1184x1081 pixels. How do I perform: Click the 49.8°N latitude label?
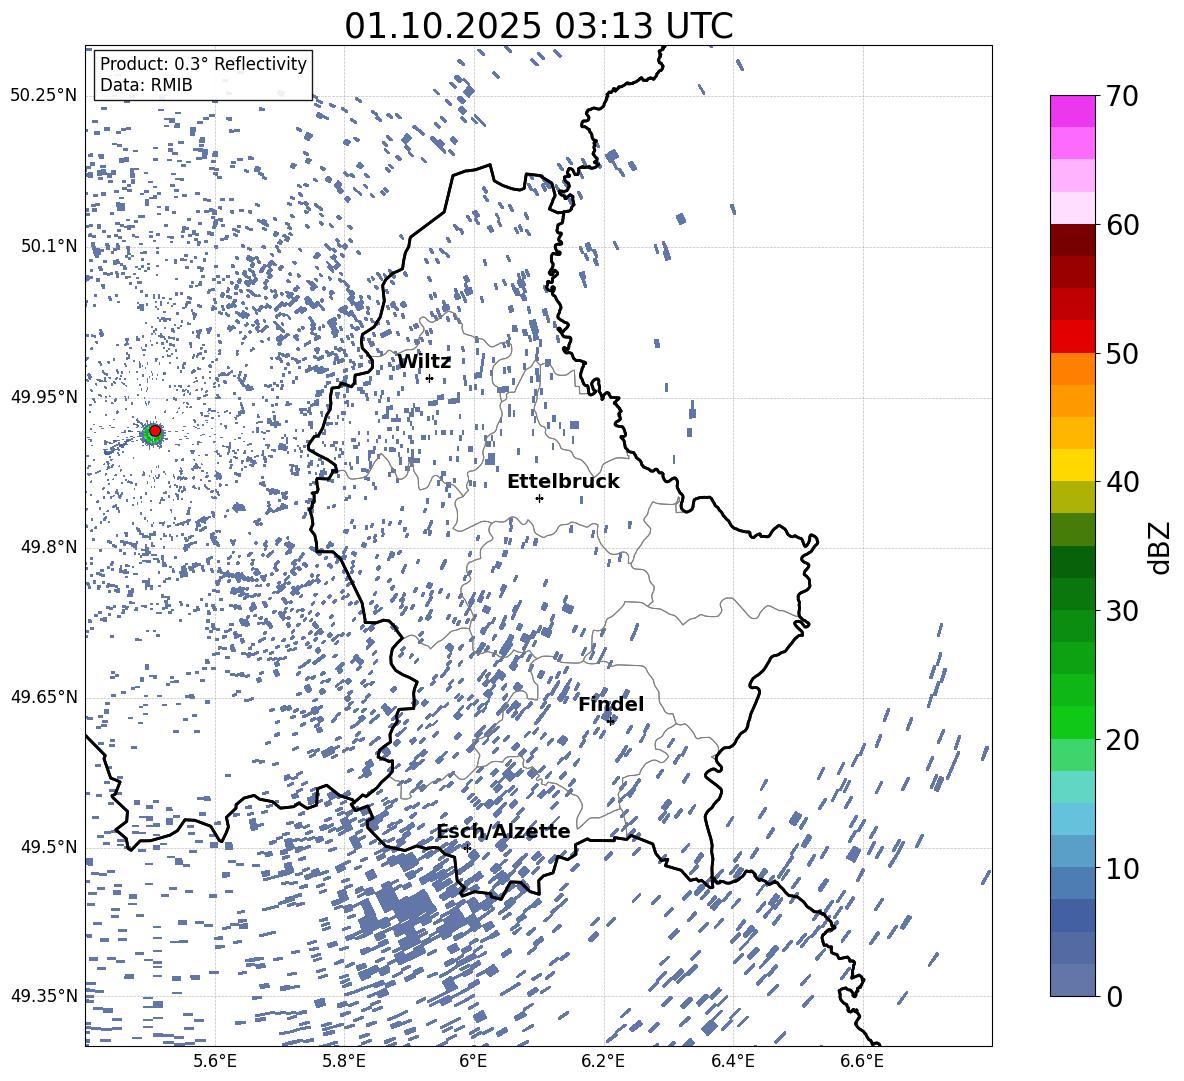48,547
